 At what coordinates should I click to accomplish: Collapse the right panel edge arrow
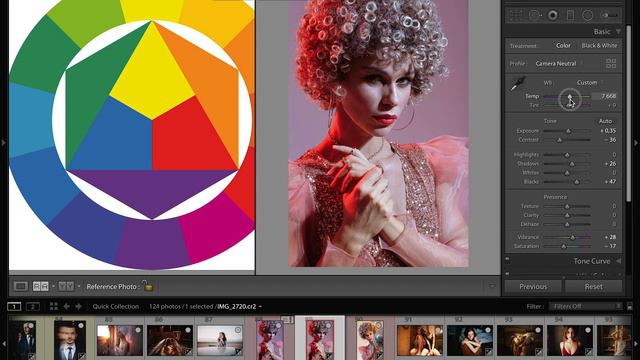pos(636,142)
